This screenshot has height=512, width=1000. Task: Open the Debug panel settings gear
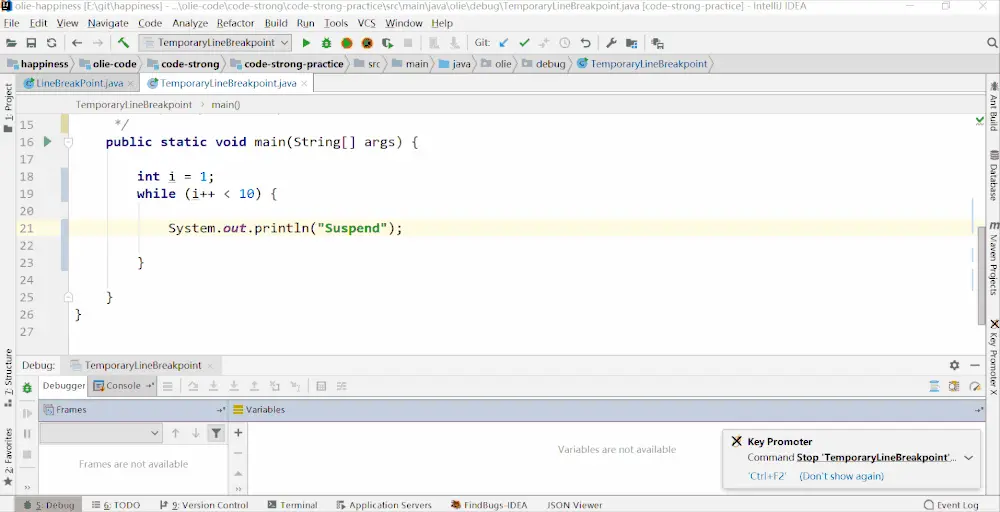[x=954, y=365]
